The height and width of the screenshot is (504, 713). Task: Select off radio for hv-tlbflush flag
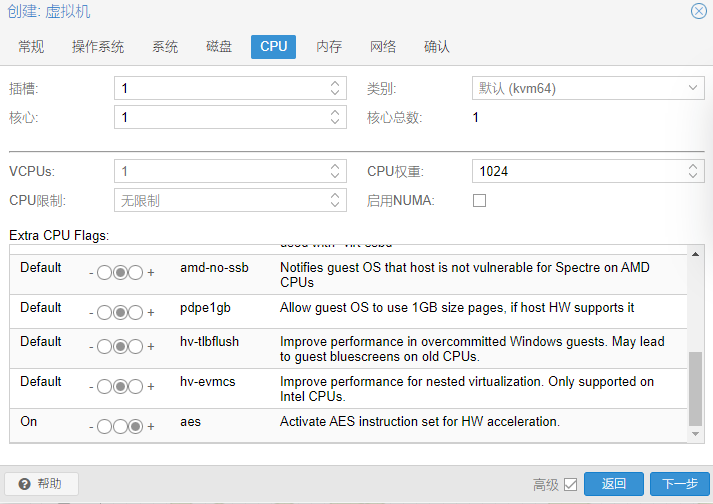[x=105, y=346]
